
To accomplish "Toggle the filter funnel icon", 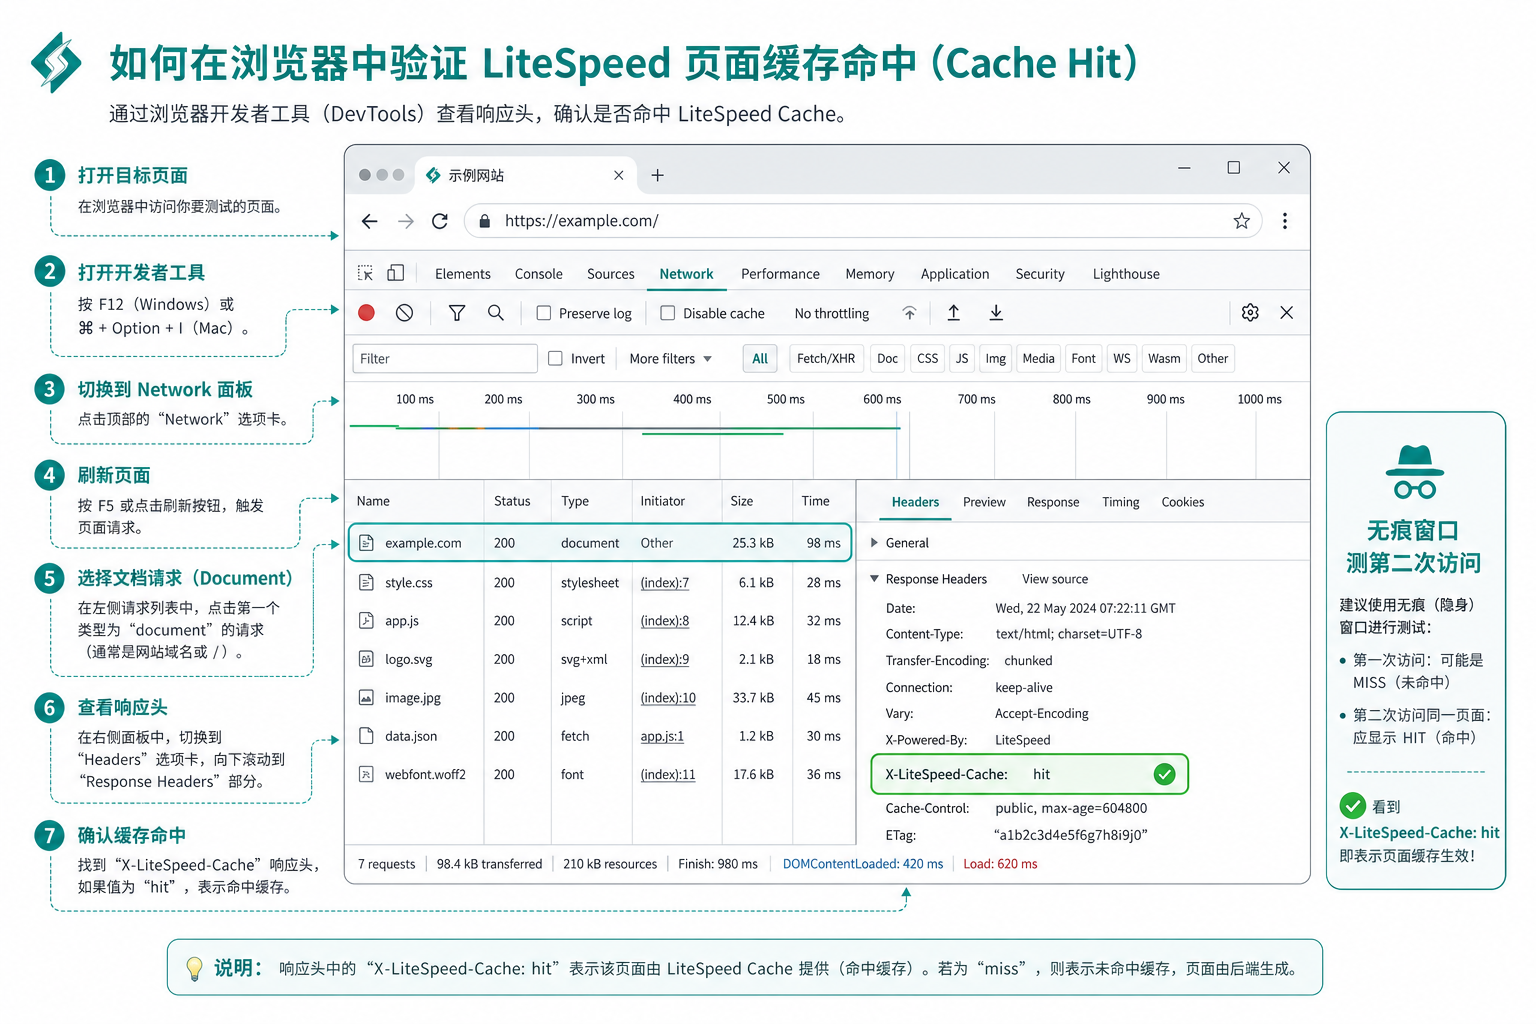I will coord(457,313).
